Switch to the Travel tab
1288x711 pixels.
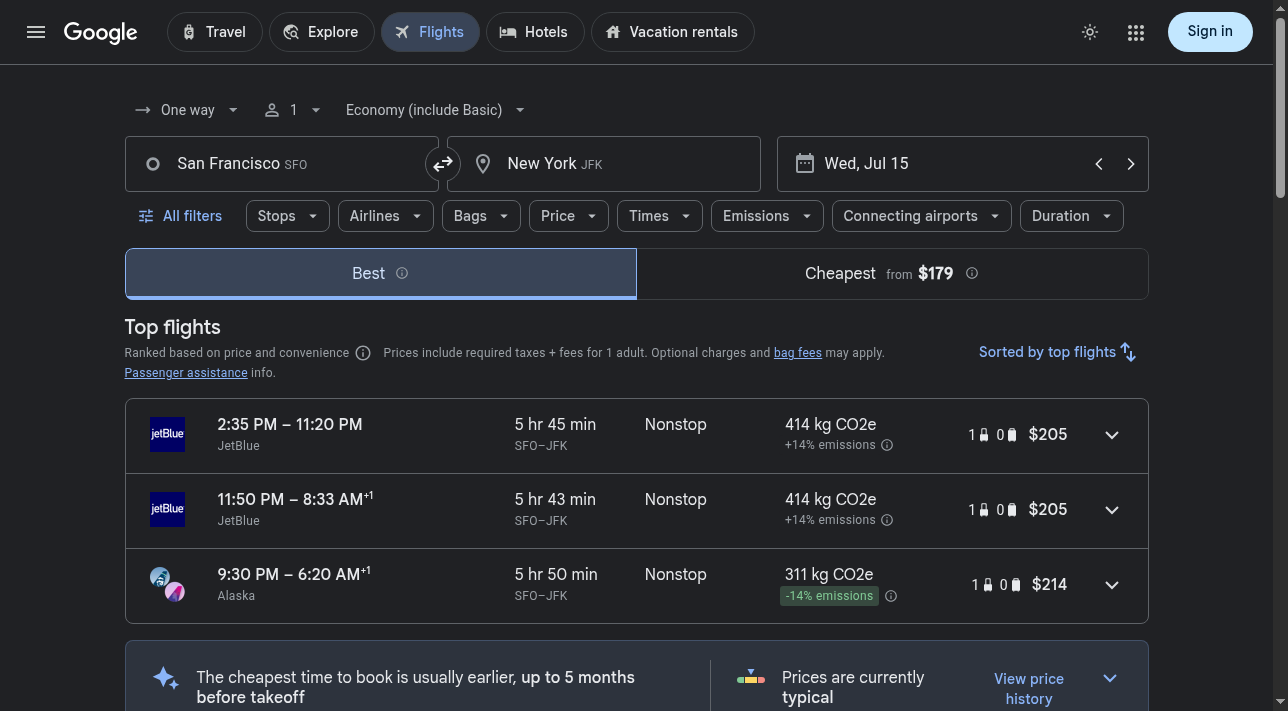[x=215, y=32]
